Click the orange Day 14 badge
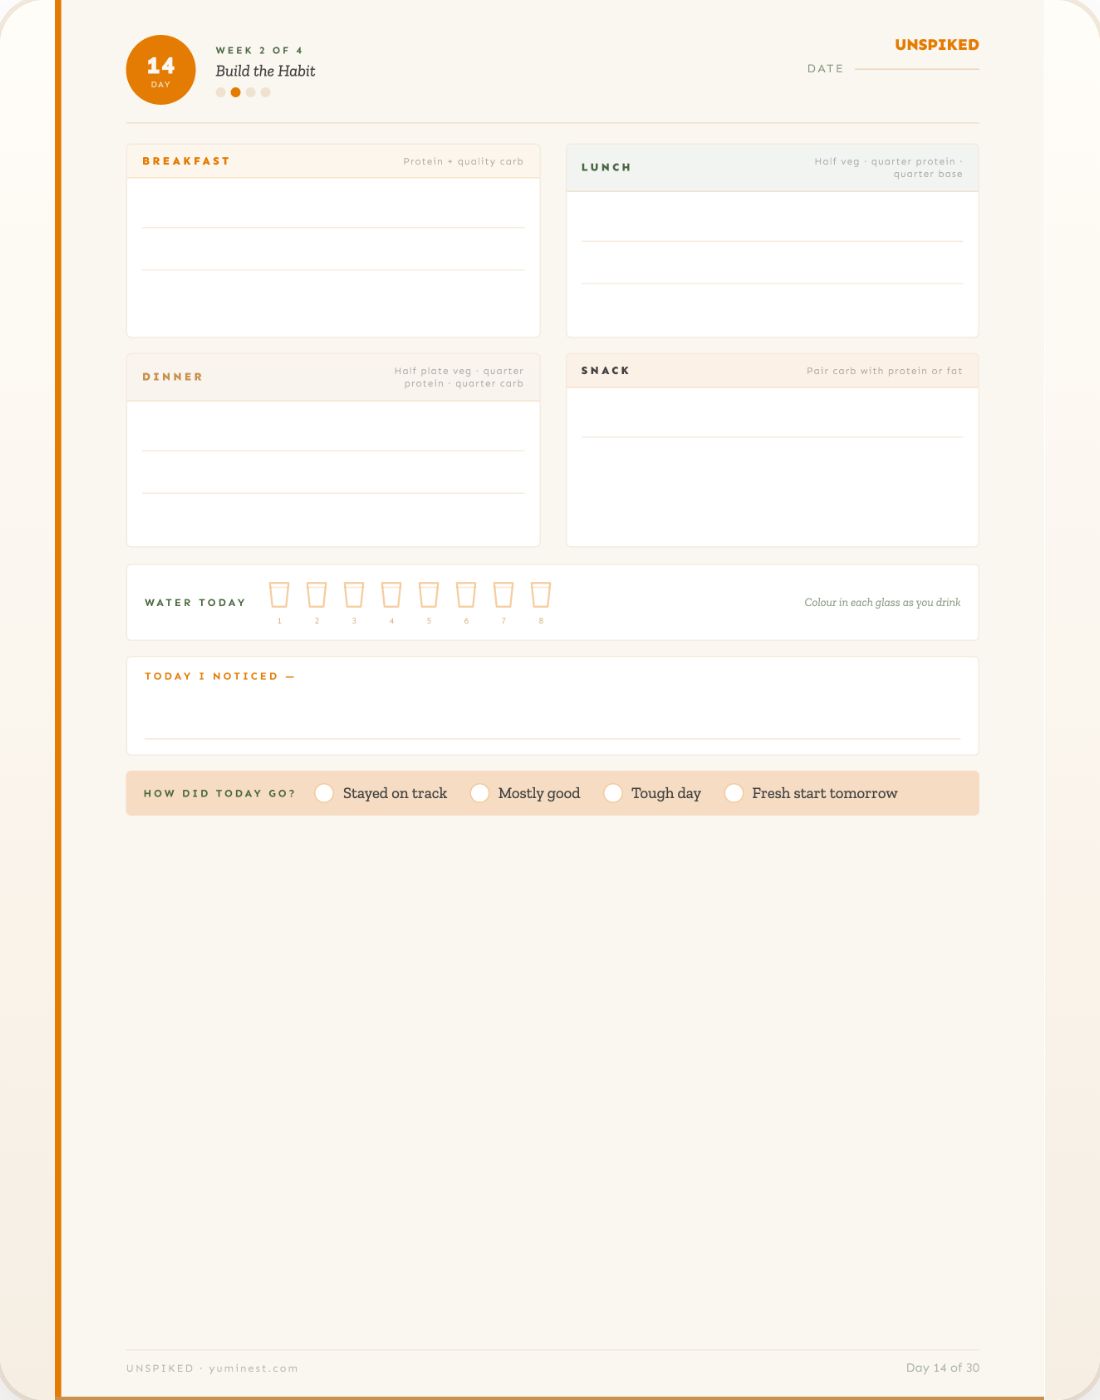The width and height of the screenshot is (1100, 1400). 161,70
